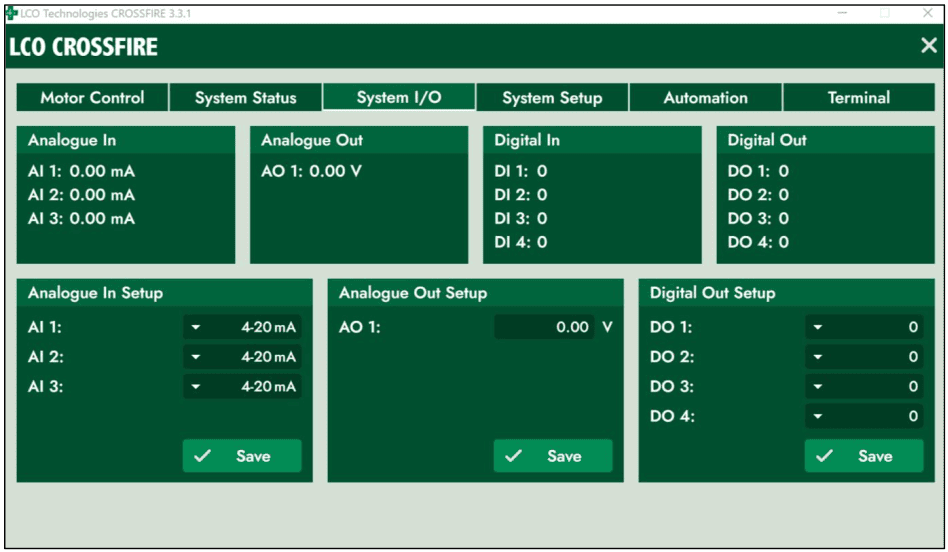Switch to the System Status tab
Image resolution: width=948 pixels, height=552 pixels.
245,97
